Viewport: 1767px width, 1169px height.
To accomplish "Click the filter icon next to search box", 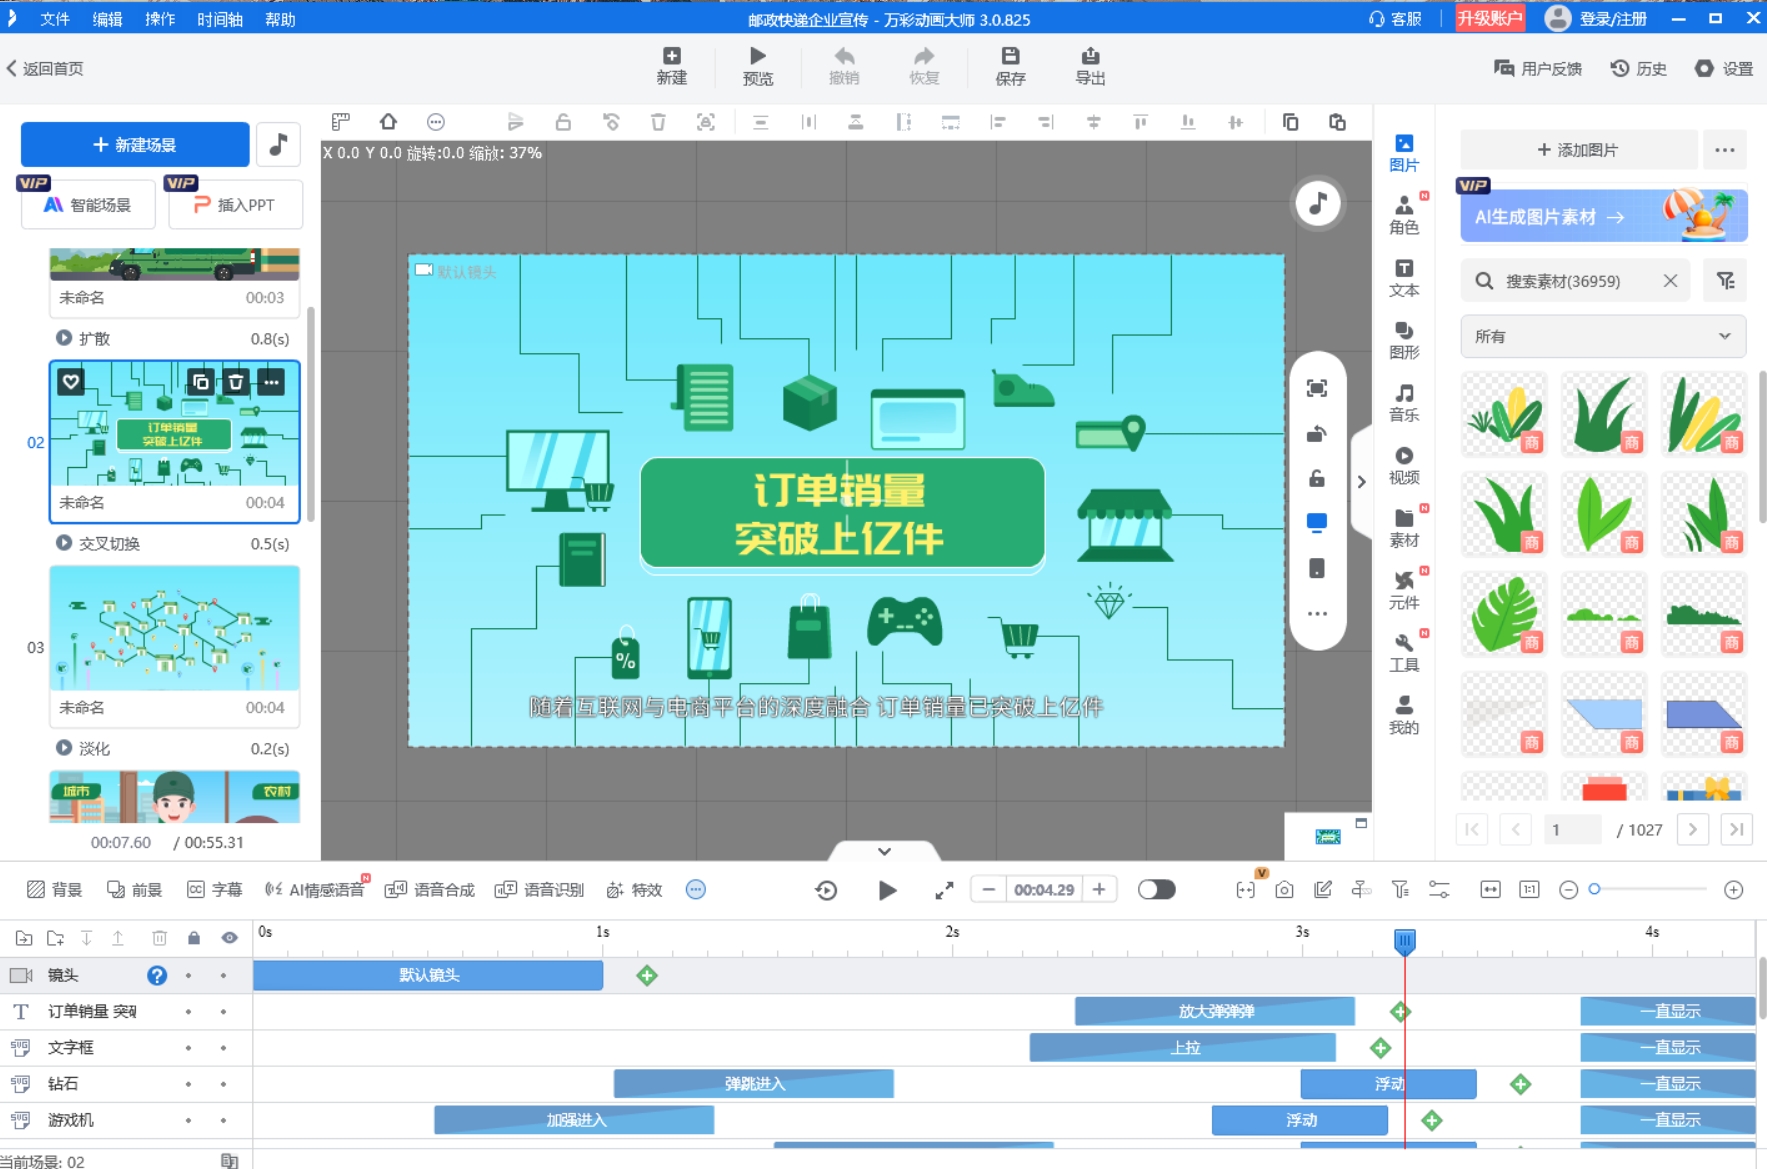I will [1726, 281].
